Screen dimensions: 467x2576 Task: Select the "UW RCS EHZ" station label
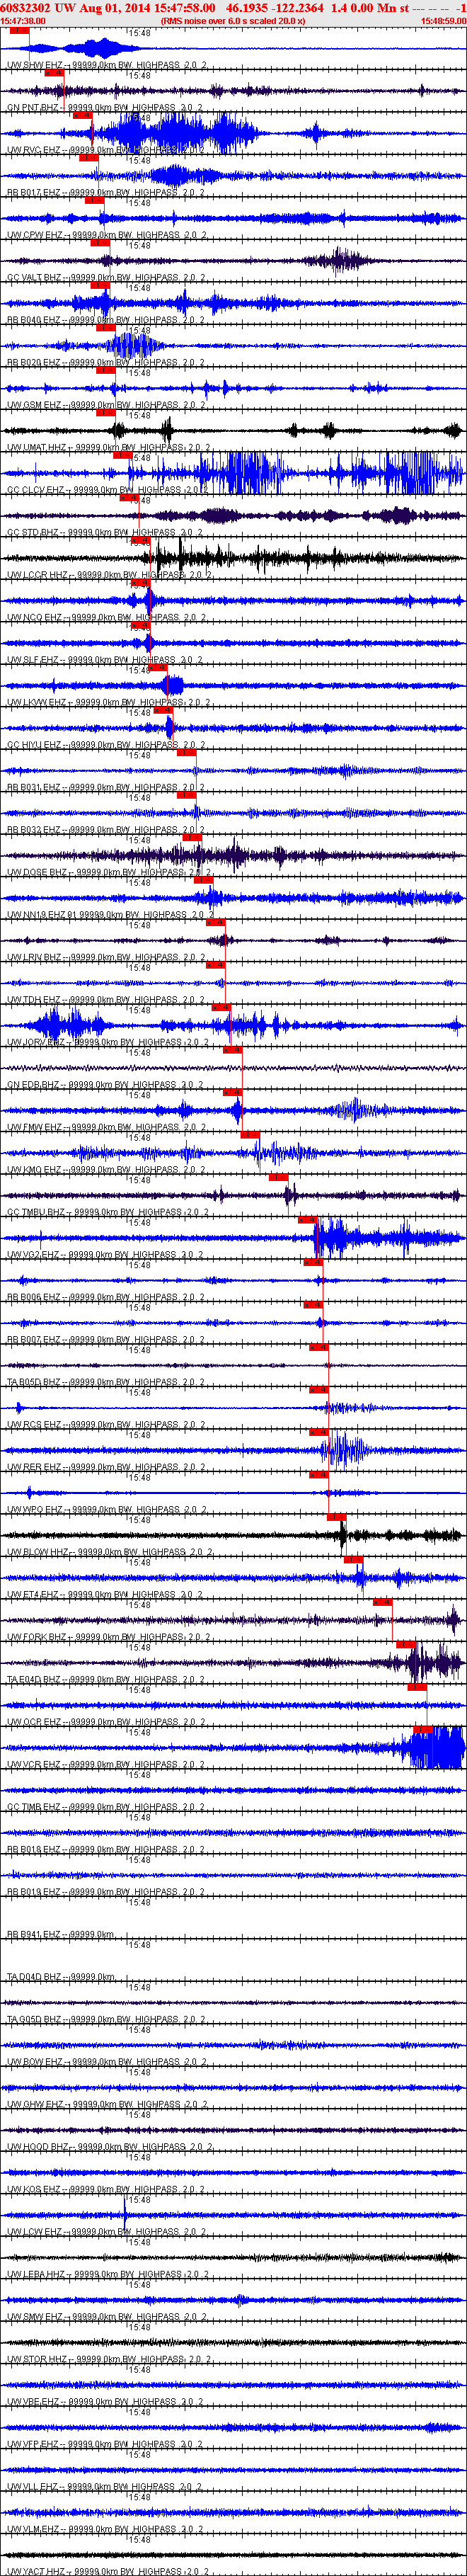34,1425
